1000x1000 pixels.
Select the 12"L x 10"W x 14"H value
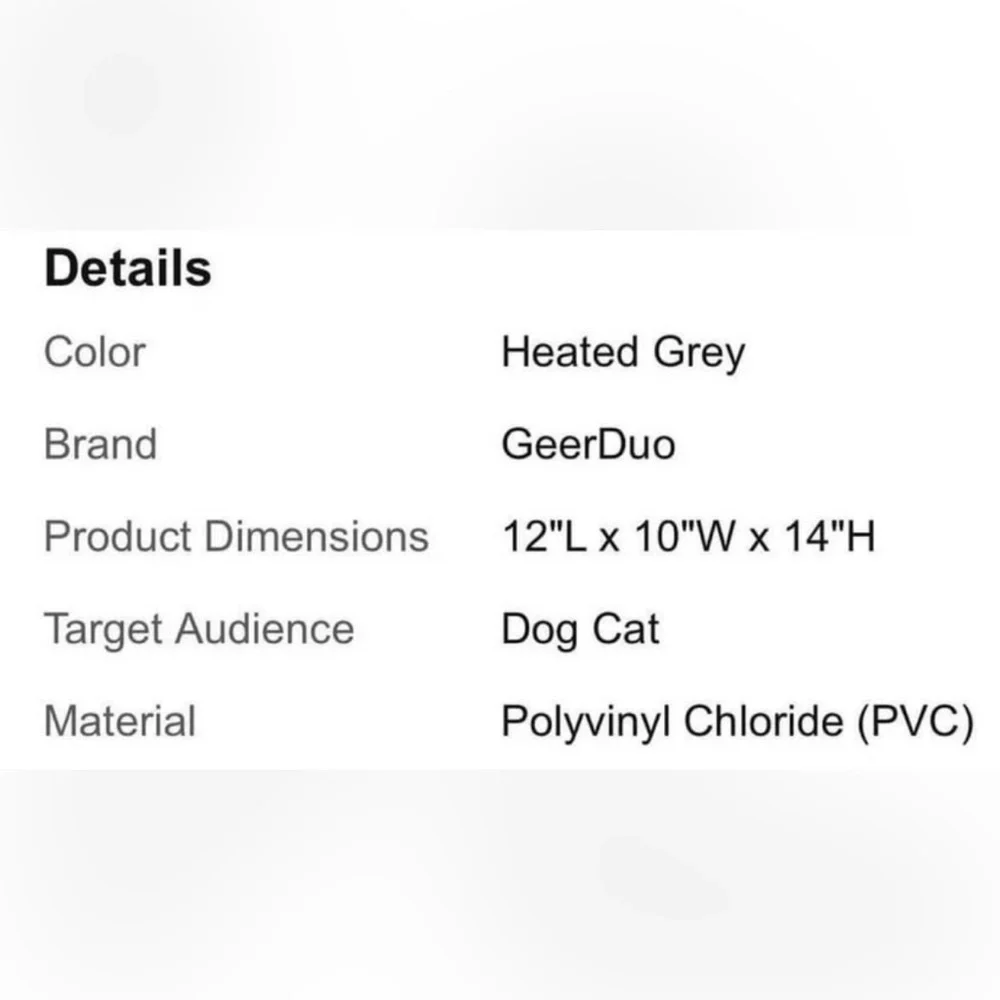pyautogui.click(x=689, y=536)
